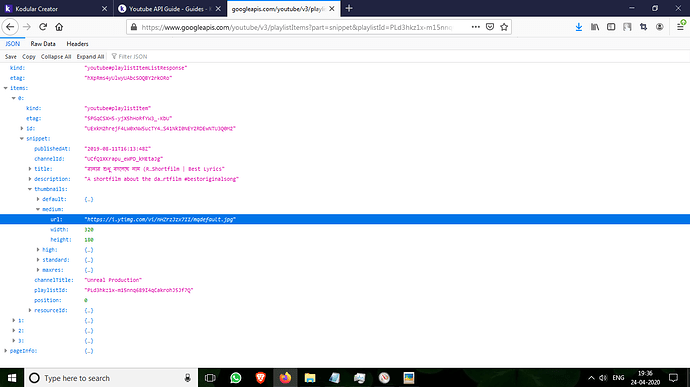
Task: Collapse the item 0 node
Action: [x=13, y=98]
